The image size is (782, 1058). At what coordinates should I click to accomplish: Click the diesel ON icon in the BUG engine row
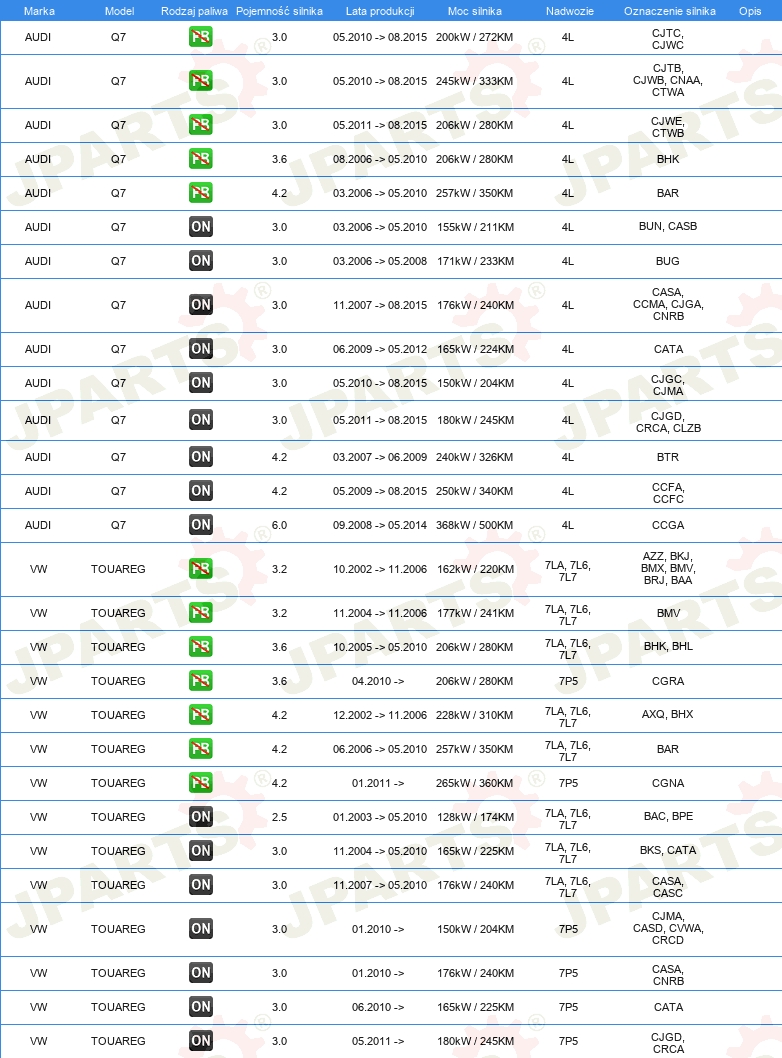tap(200, 260)
